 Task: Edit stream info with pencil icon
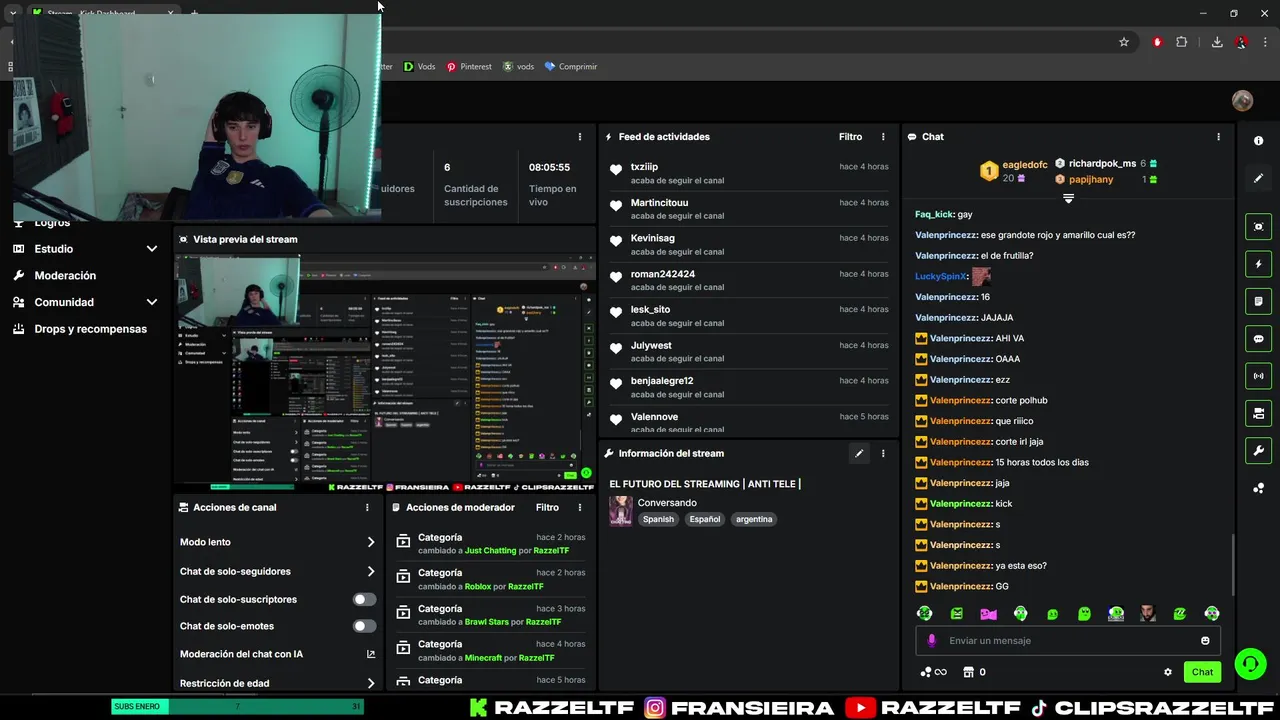pos(858,453)
